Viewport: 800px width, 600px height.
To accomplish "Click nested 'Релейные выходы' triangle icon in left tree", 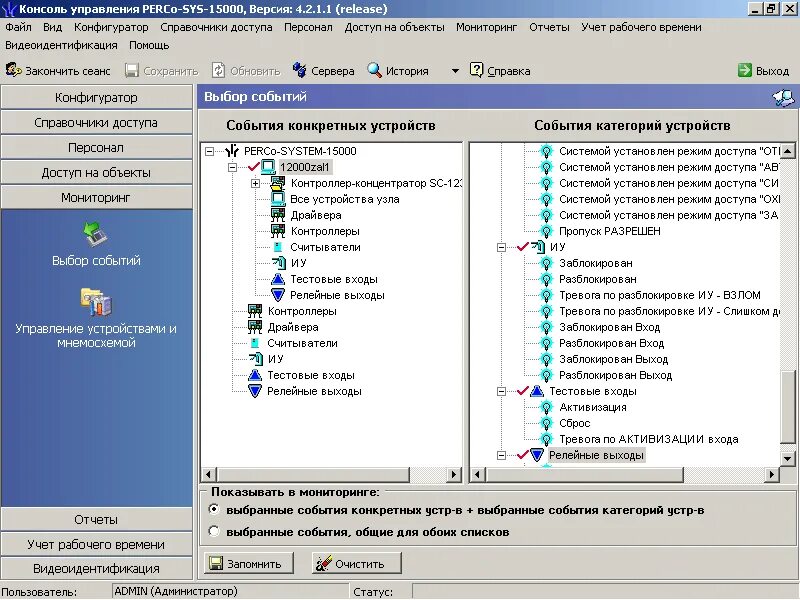I will tap(278, 295).
